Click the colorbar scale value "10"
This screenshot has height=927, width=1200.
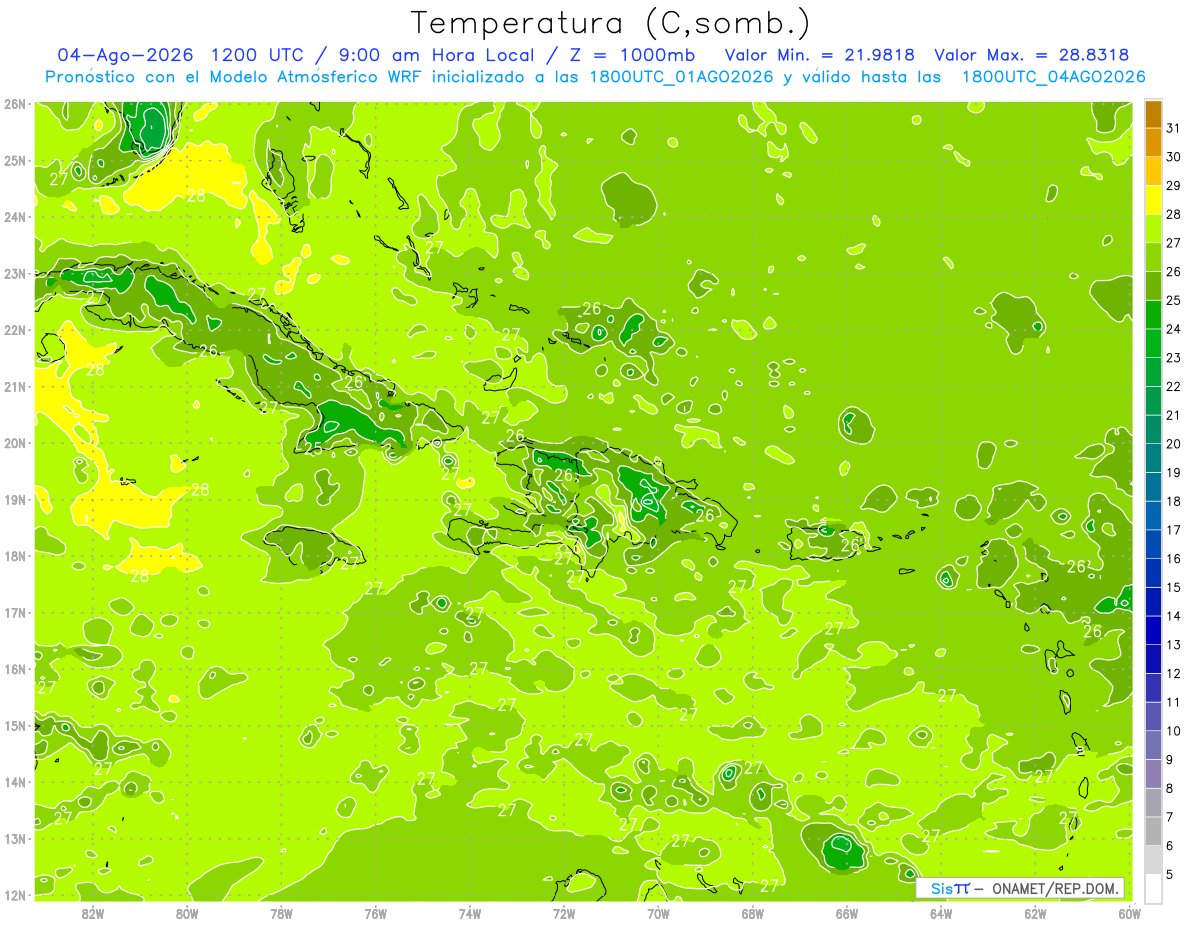(1174, 731)
